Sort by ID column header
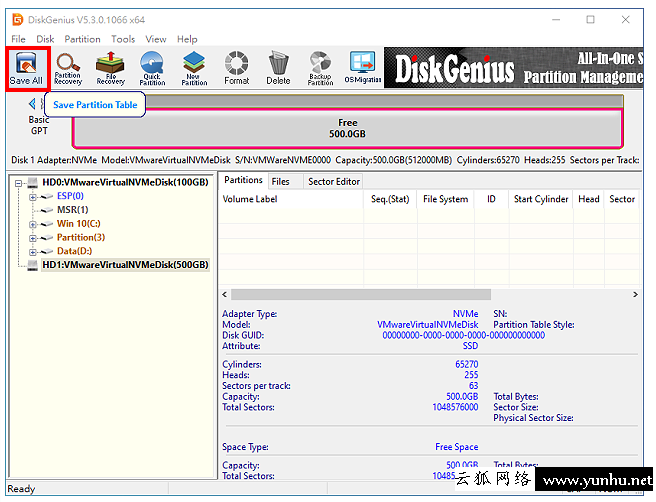Image resolution: width=656 pixels, height=502 pixels. coord(492,199)
